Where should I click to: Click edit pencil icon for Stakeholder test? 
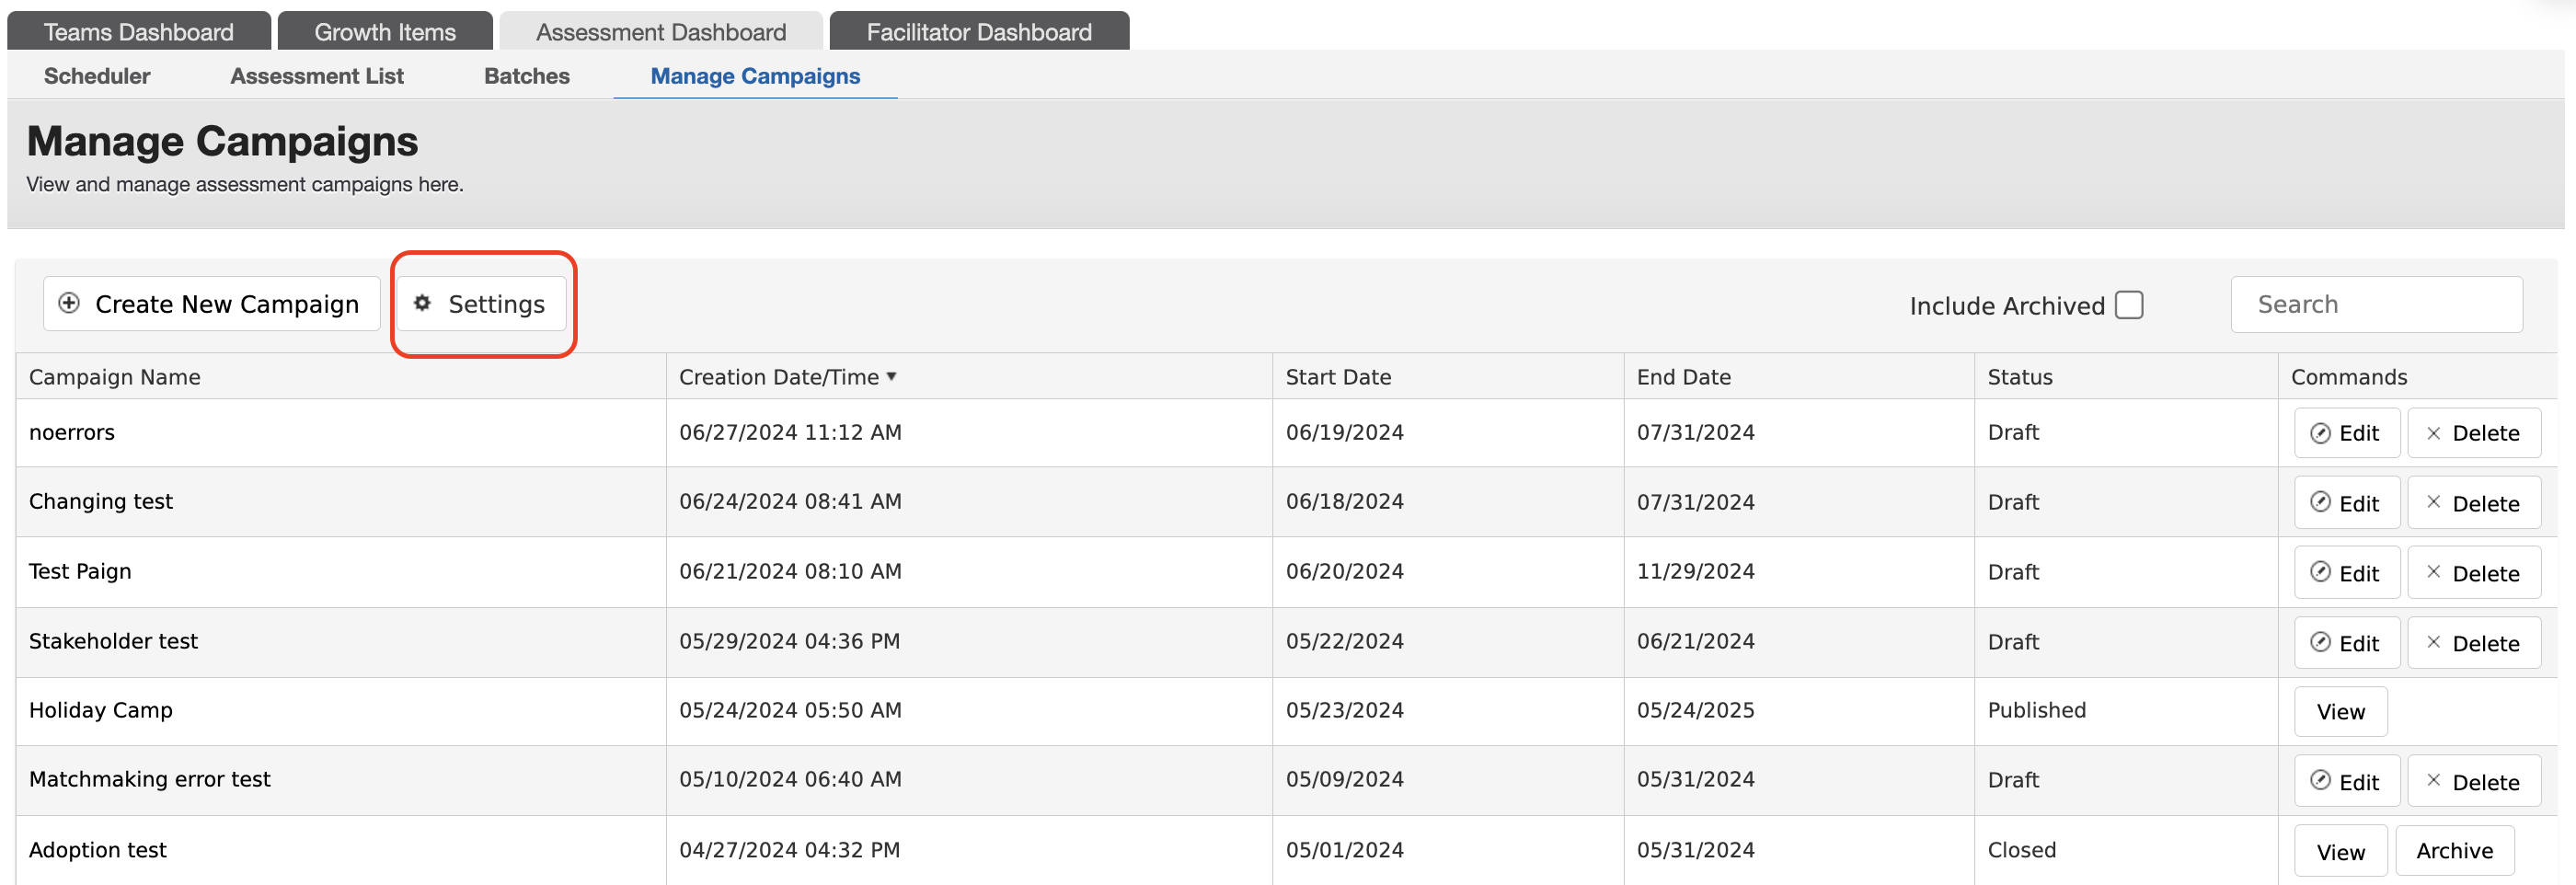[x=2320, y=642]
